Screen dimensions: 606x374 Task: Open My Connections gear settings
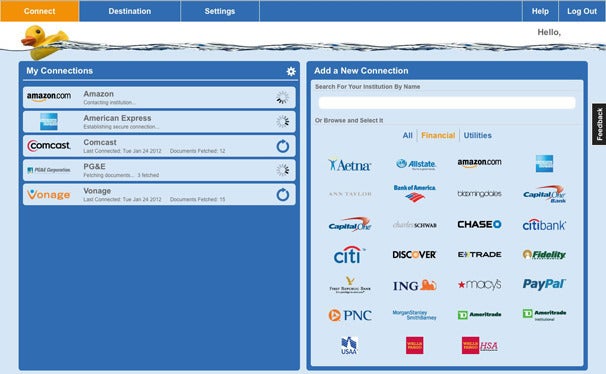point(291,71)
